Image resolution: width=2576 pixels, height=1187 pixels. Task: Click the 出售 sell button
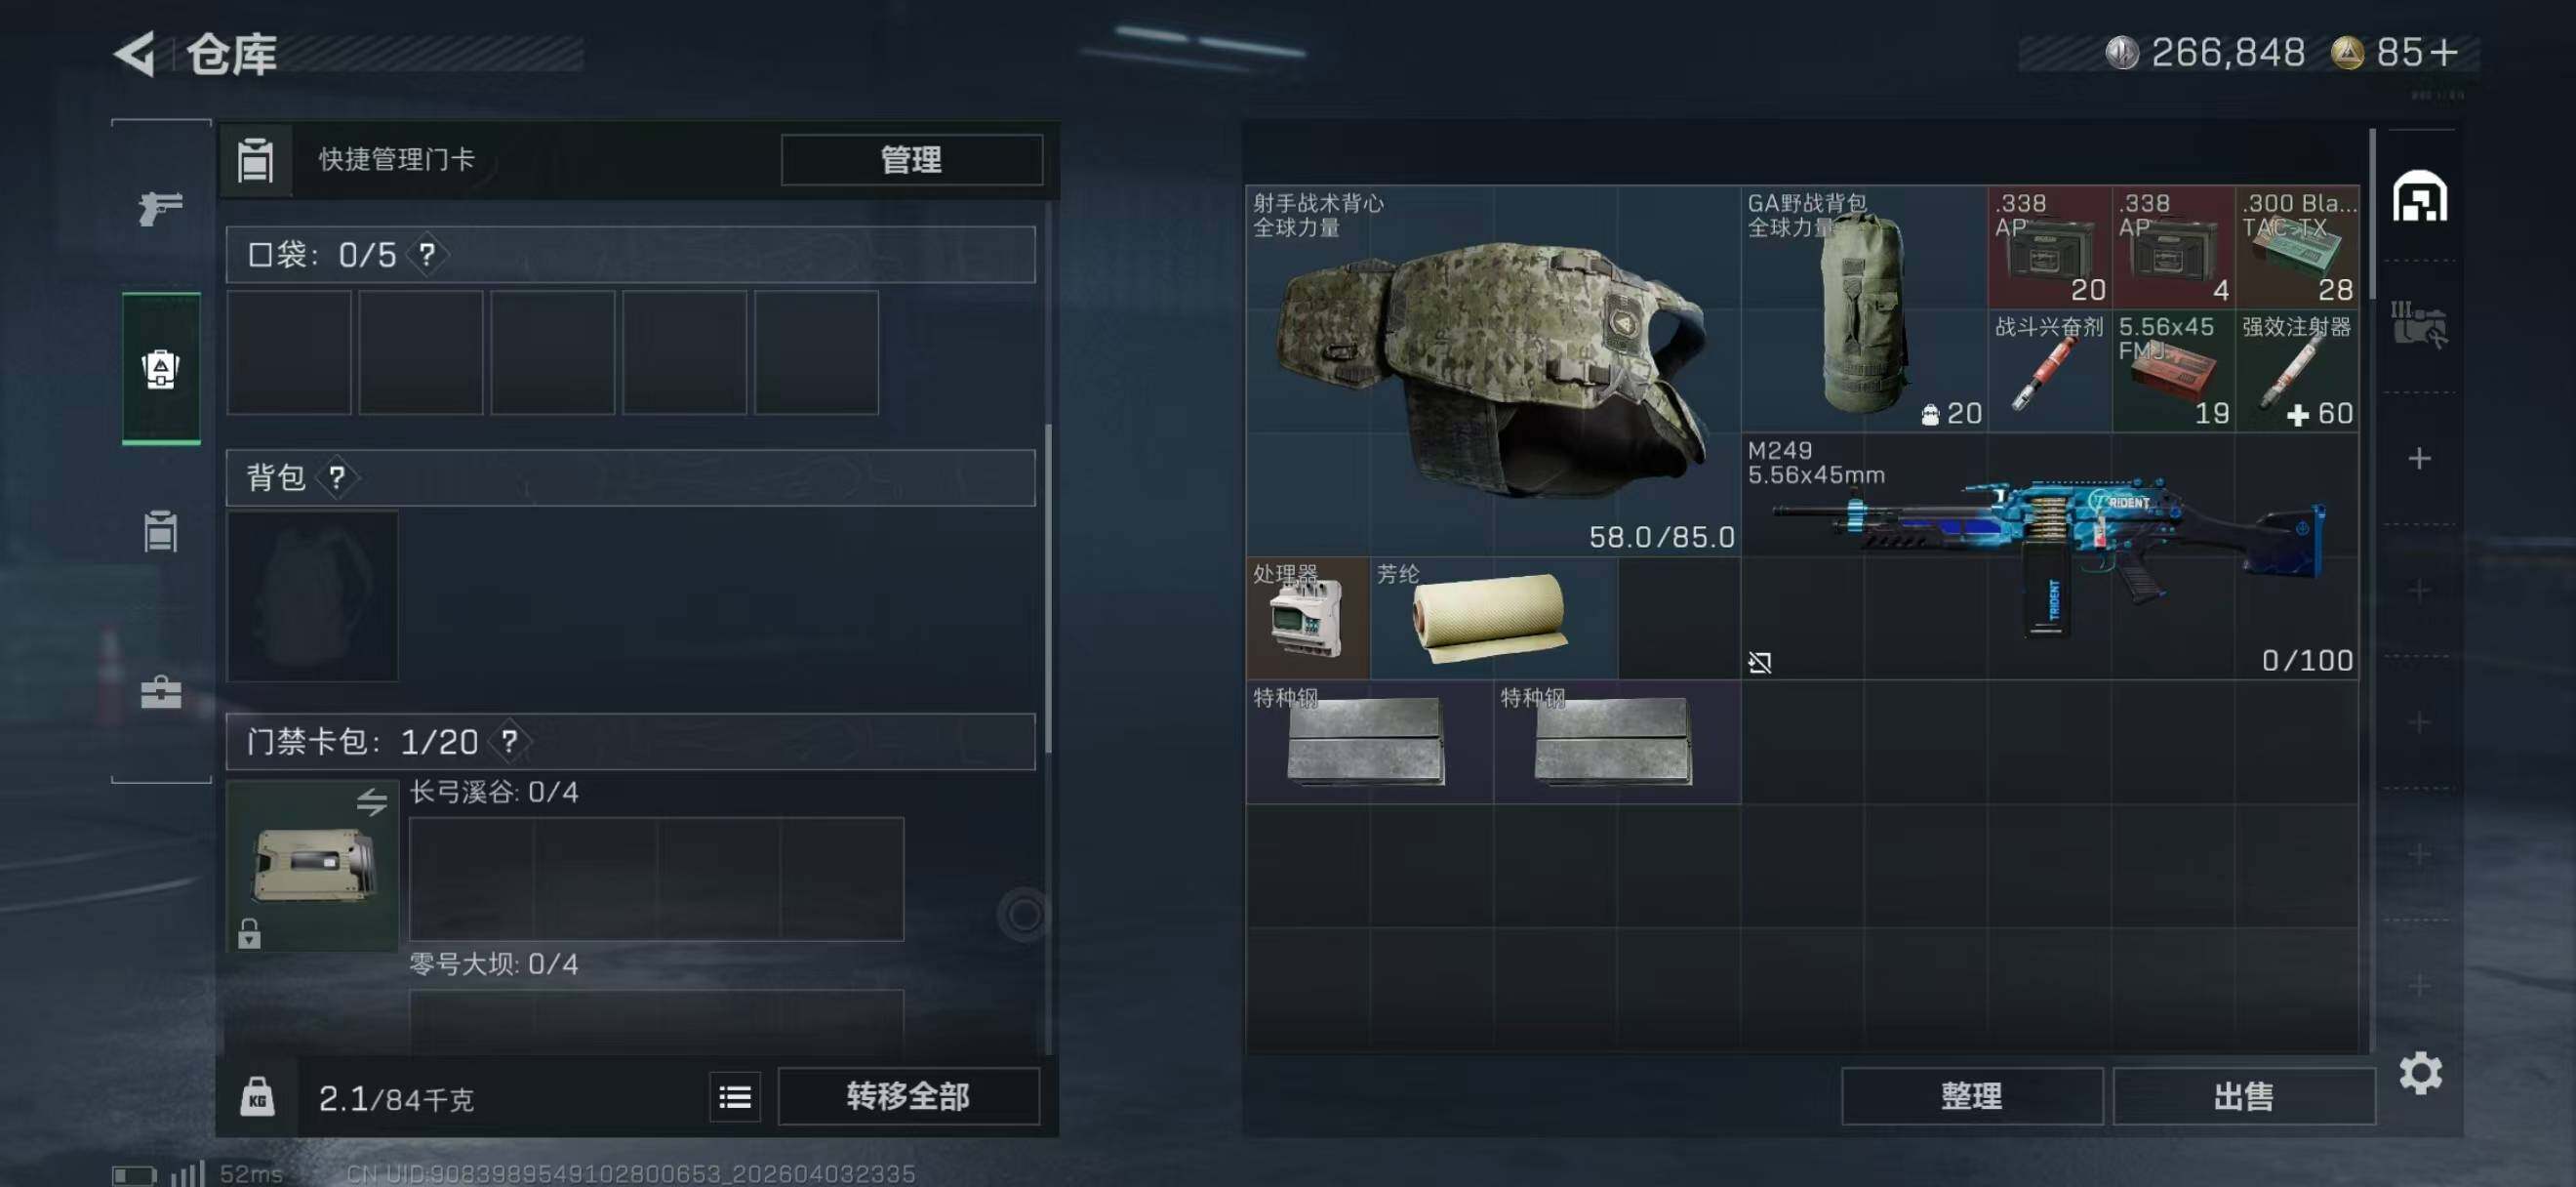(2243, 1097)
